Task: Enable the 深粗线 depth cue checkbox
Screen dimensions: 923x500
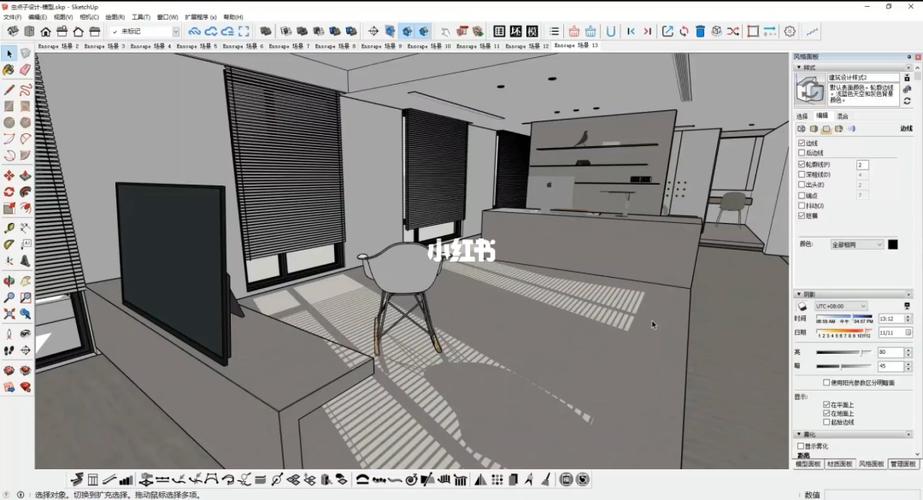Action: (x=802, y=174)
